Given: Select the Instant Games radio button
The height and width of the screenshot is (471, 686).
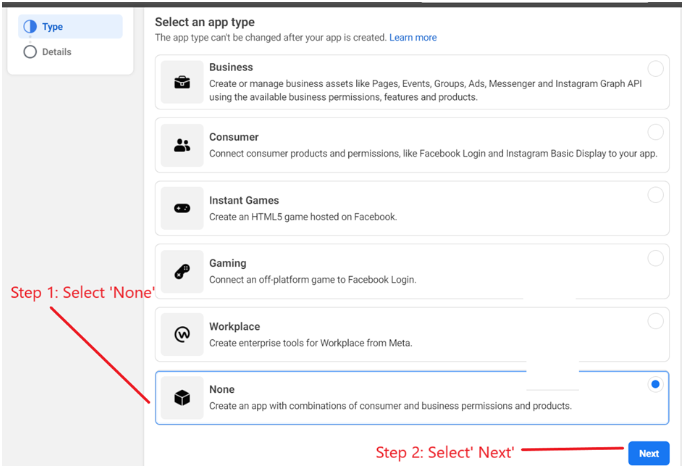Looking at the screenshot, I should 655,195.
